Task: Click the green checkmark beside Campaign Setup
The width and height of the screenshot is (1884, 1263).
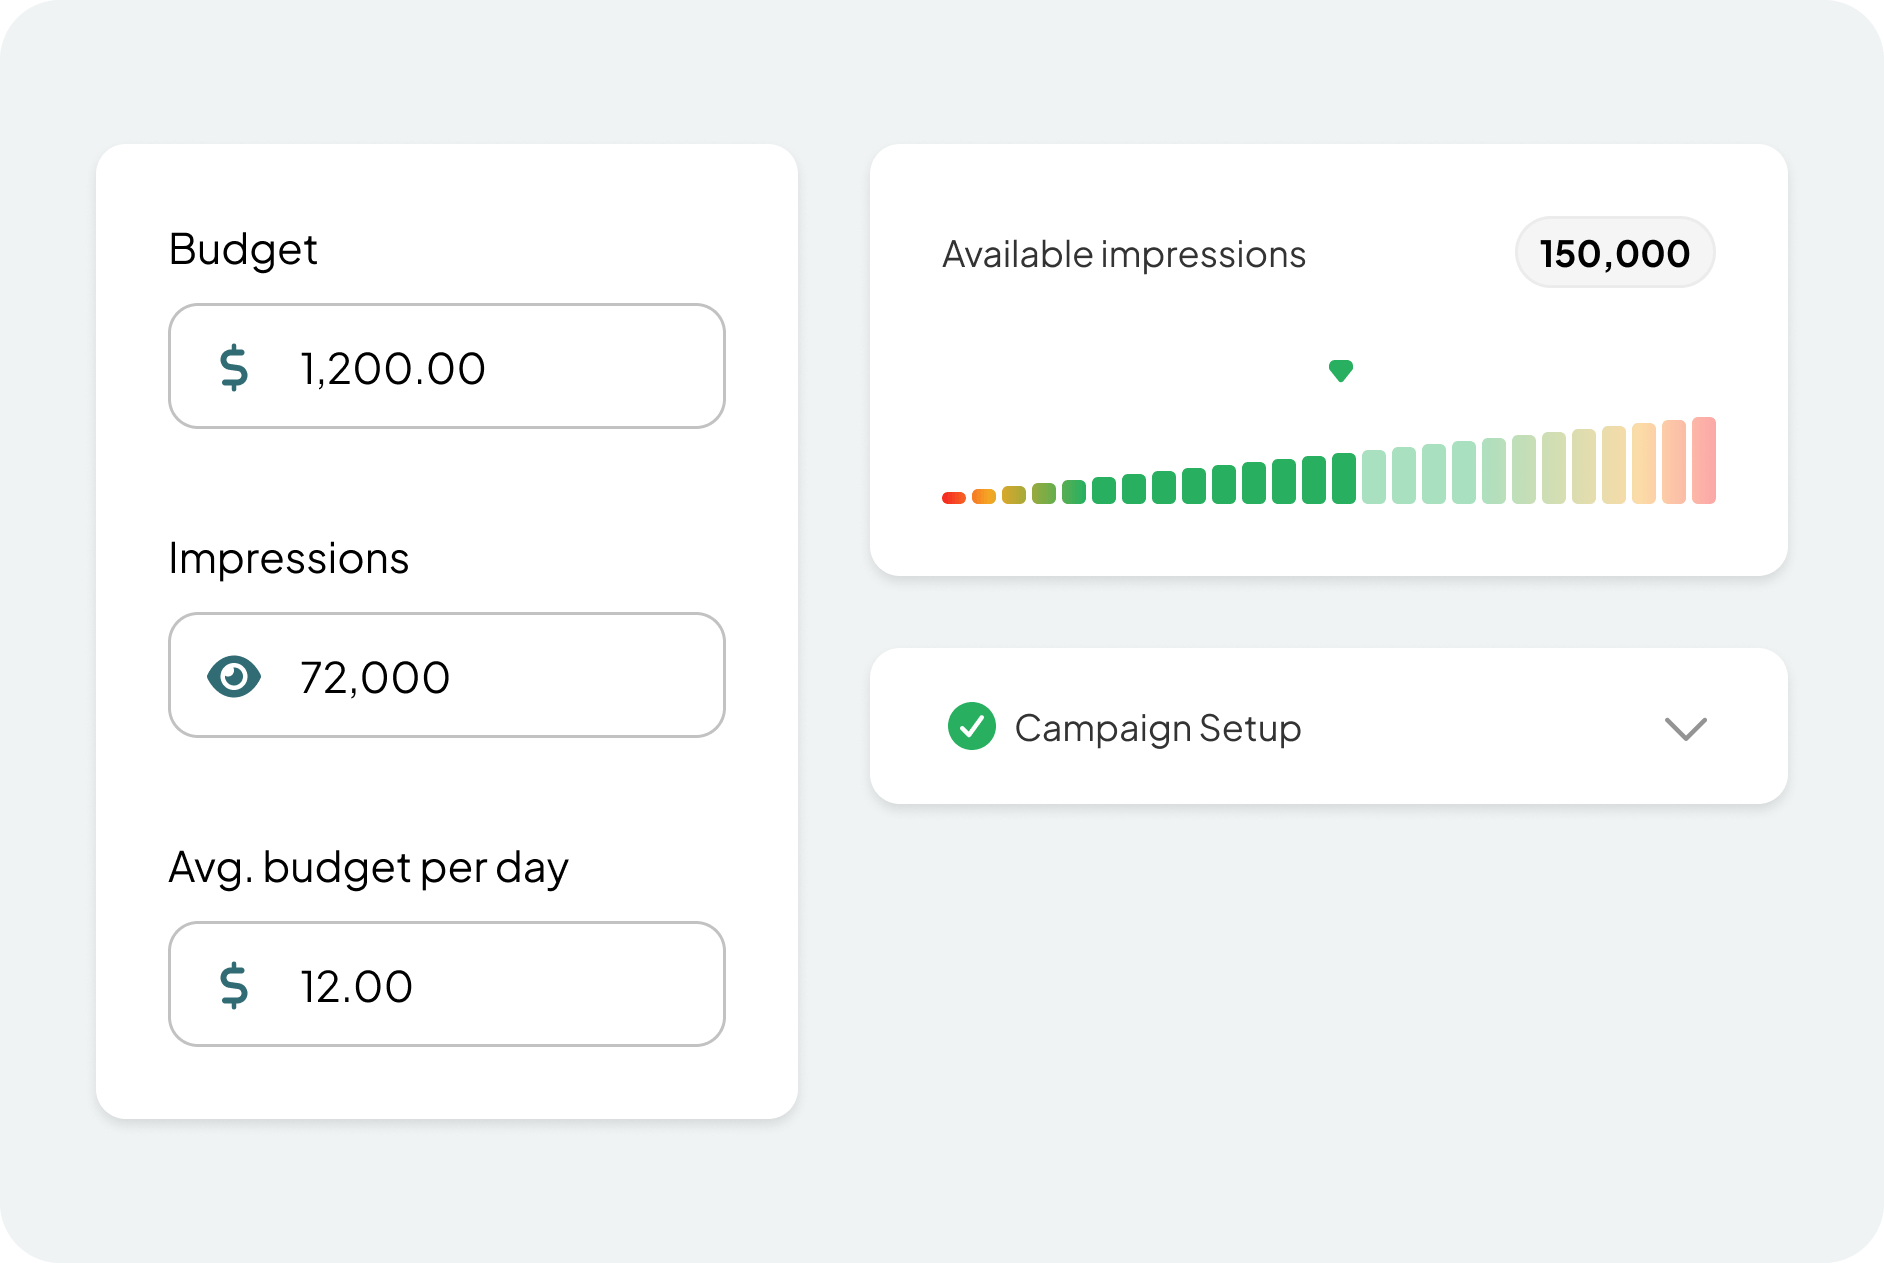Action: point(971,727)
